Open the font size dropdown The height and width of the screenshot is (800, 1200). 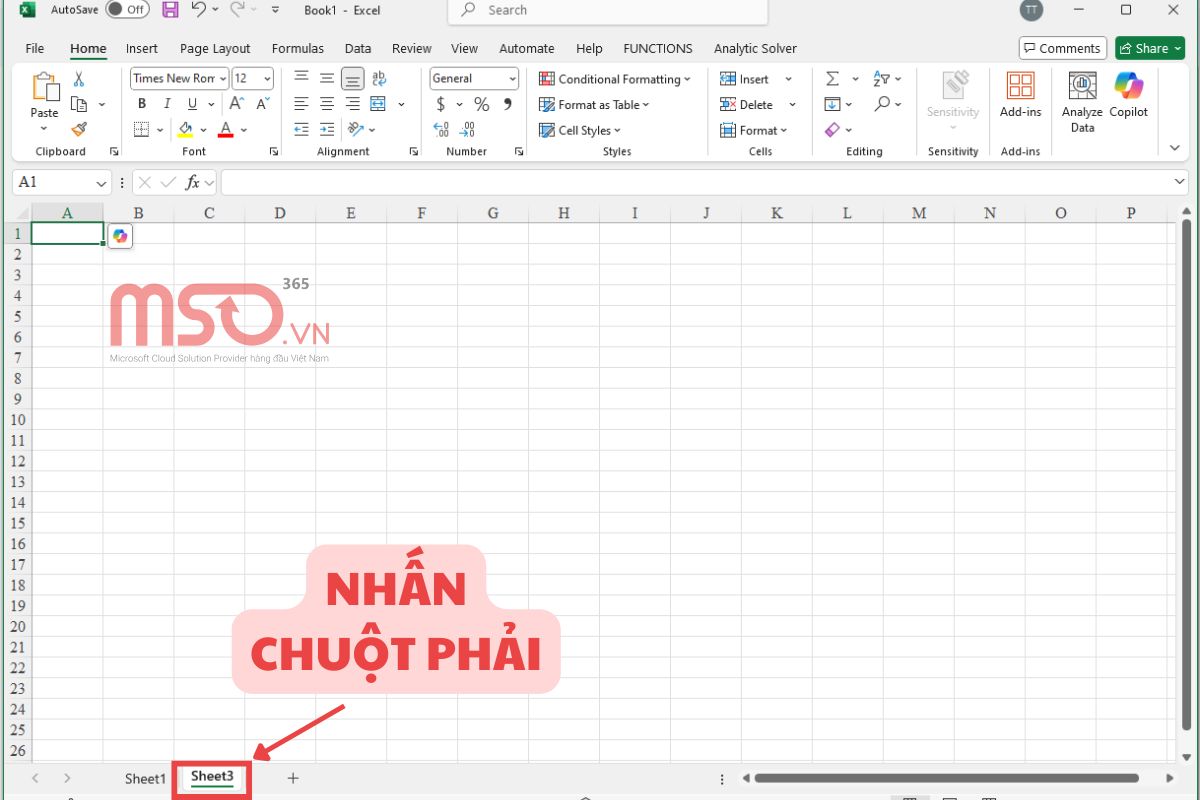click(x=267, y=79)
